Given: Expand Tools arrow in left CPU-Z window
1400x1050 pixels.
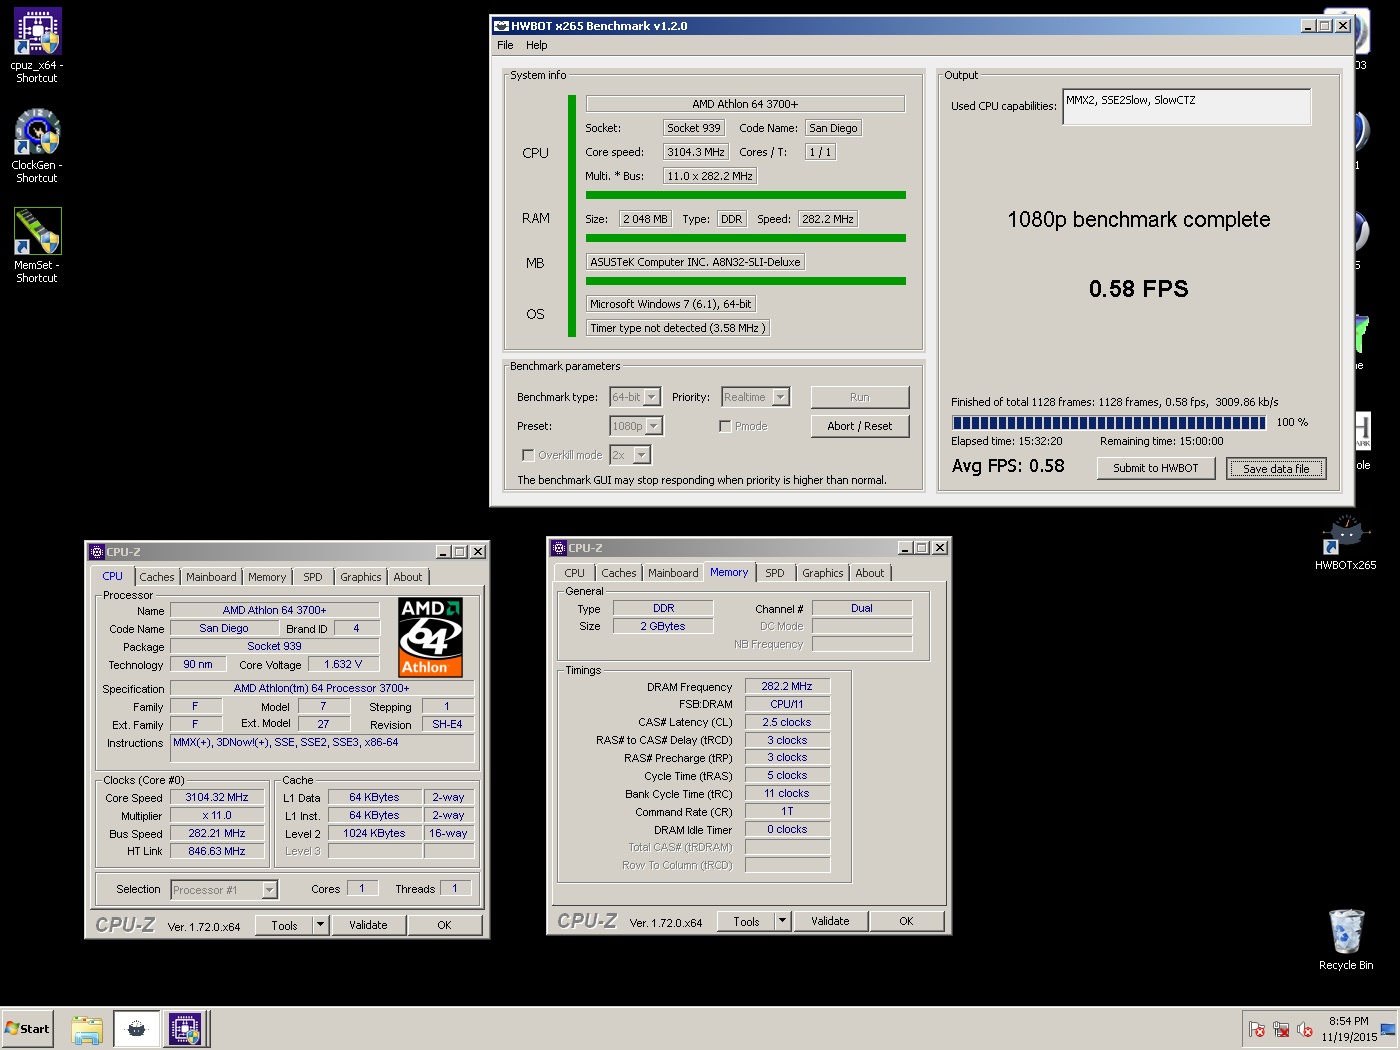Looking at the screenshot, I should pyautogui.click(x=321, y=925).
